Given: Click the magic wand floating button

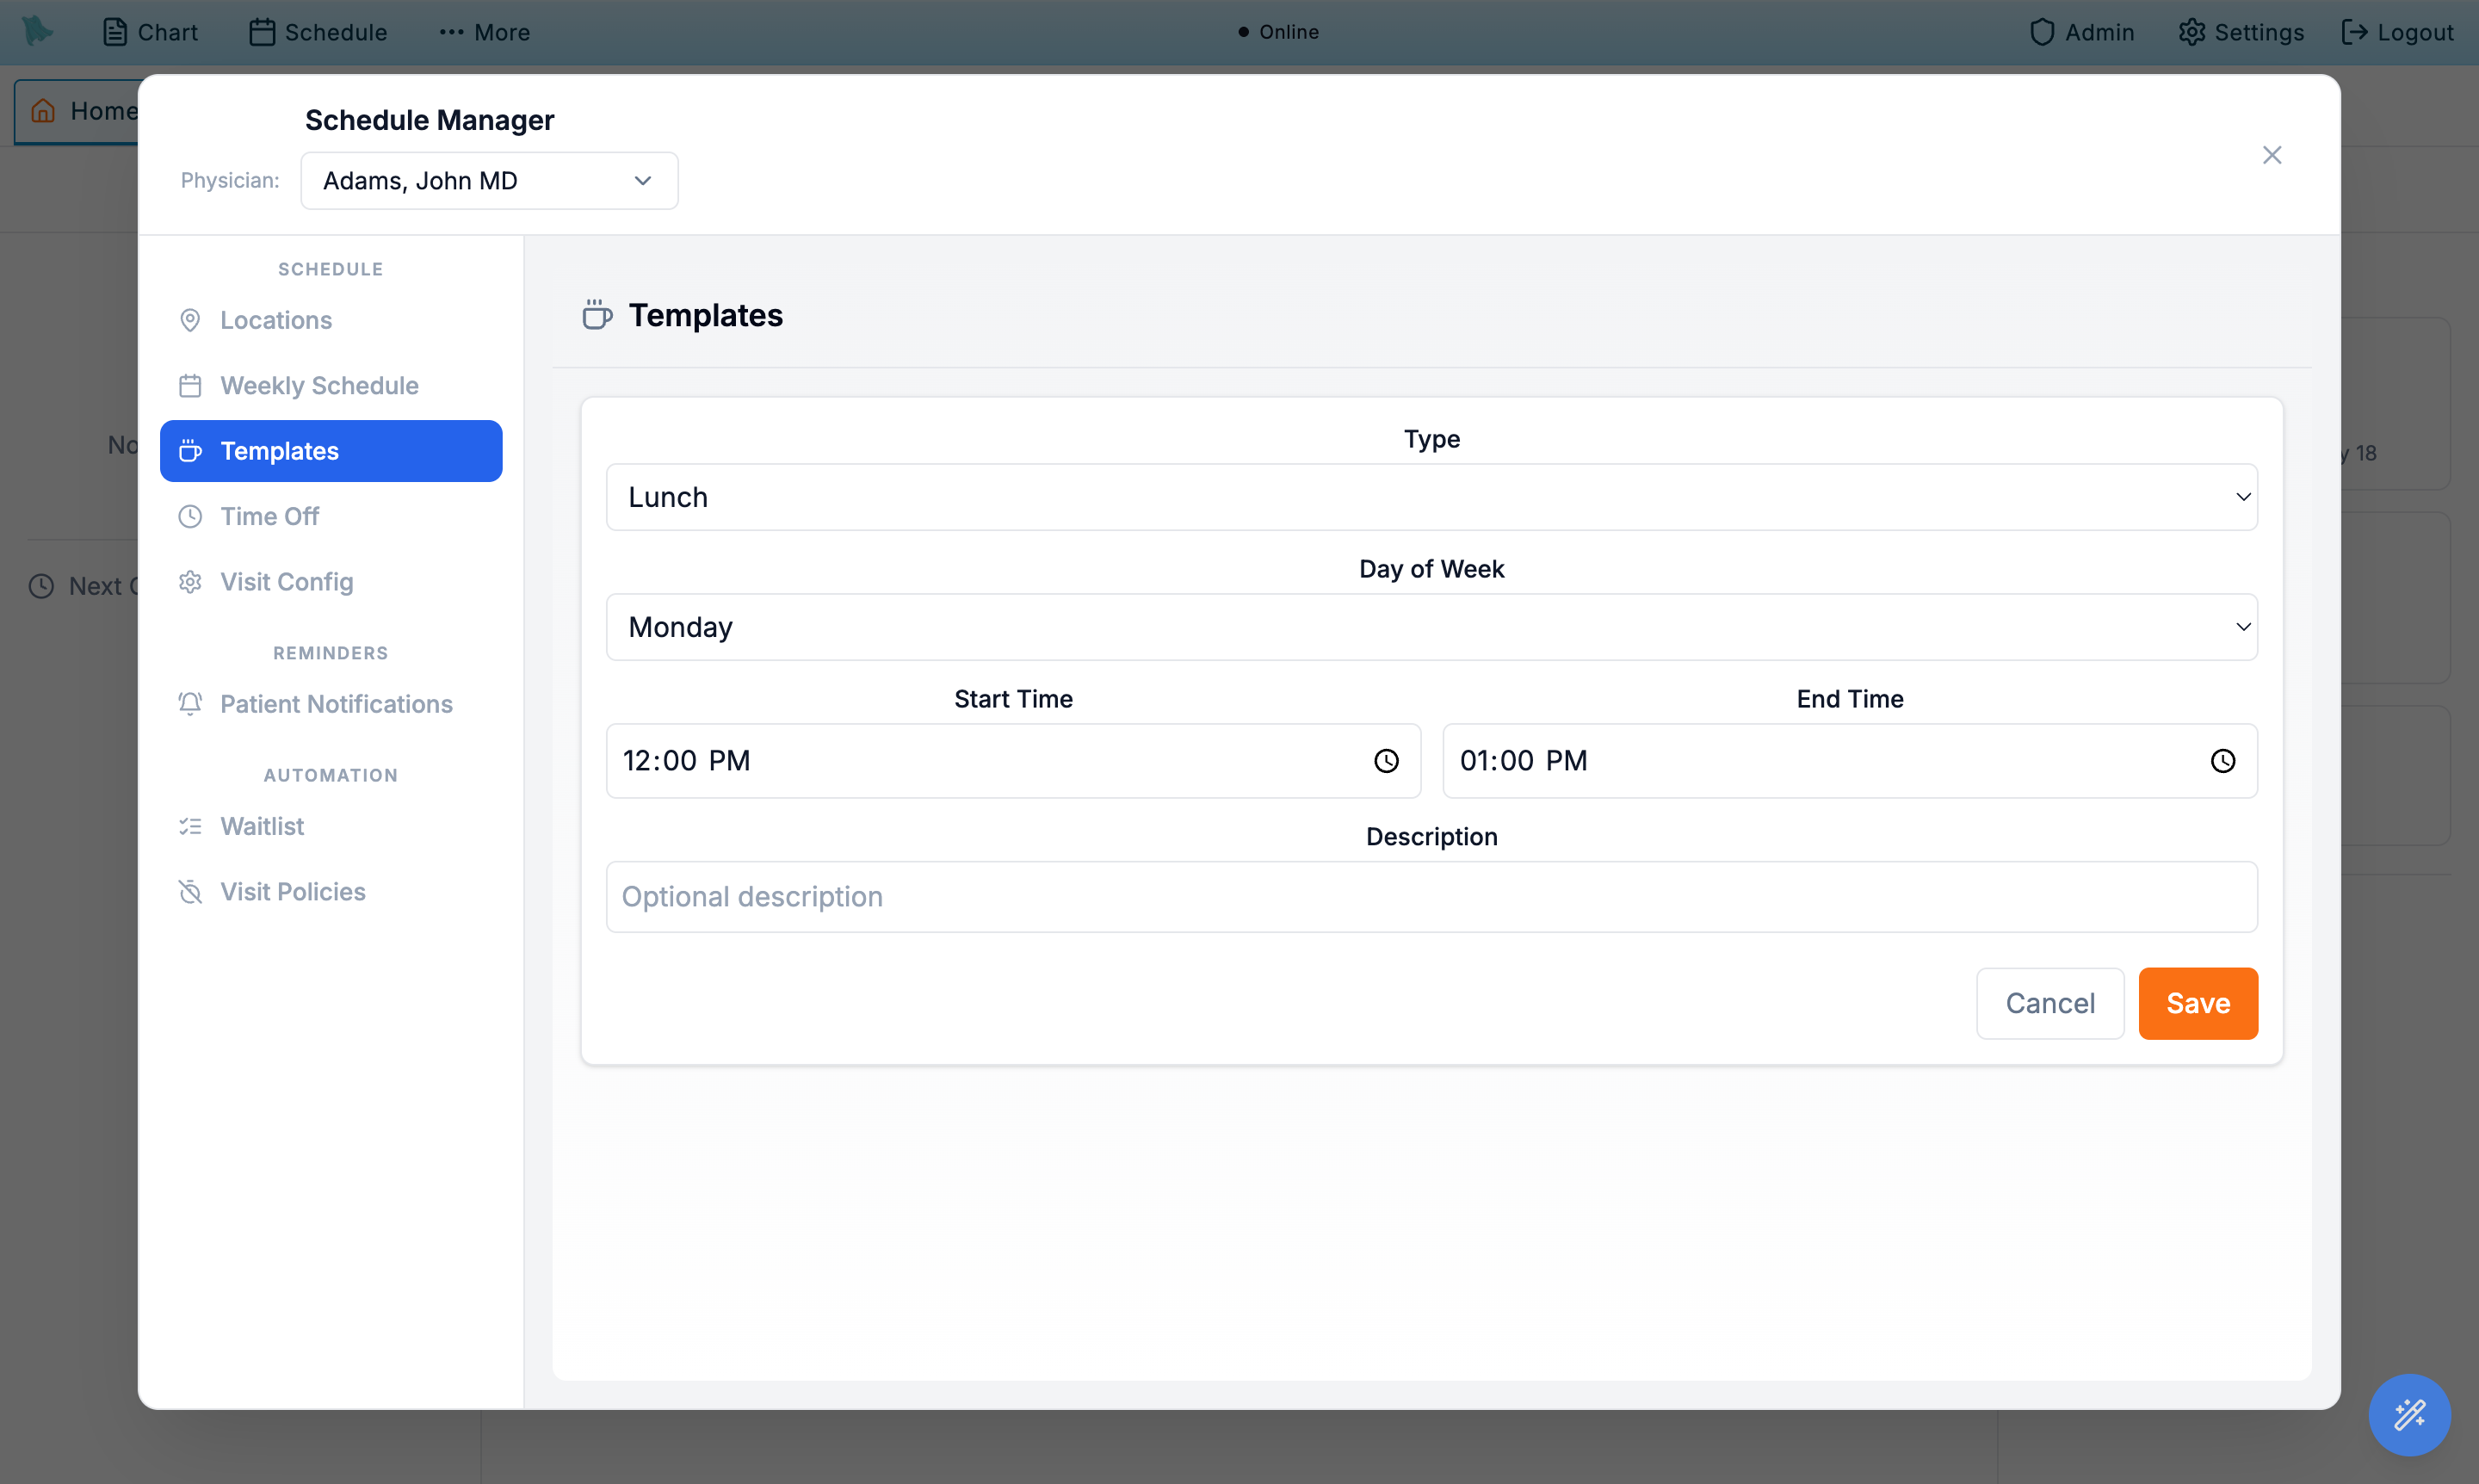Looking at the screenshot, I should click(x=2409, y=1414).
